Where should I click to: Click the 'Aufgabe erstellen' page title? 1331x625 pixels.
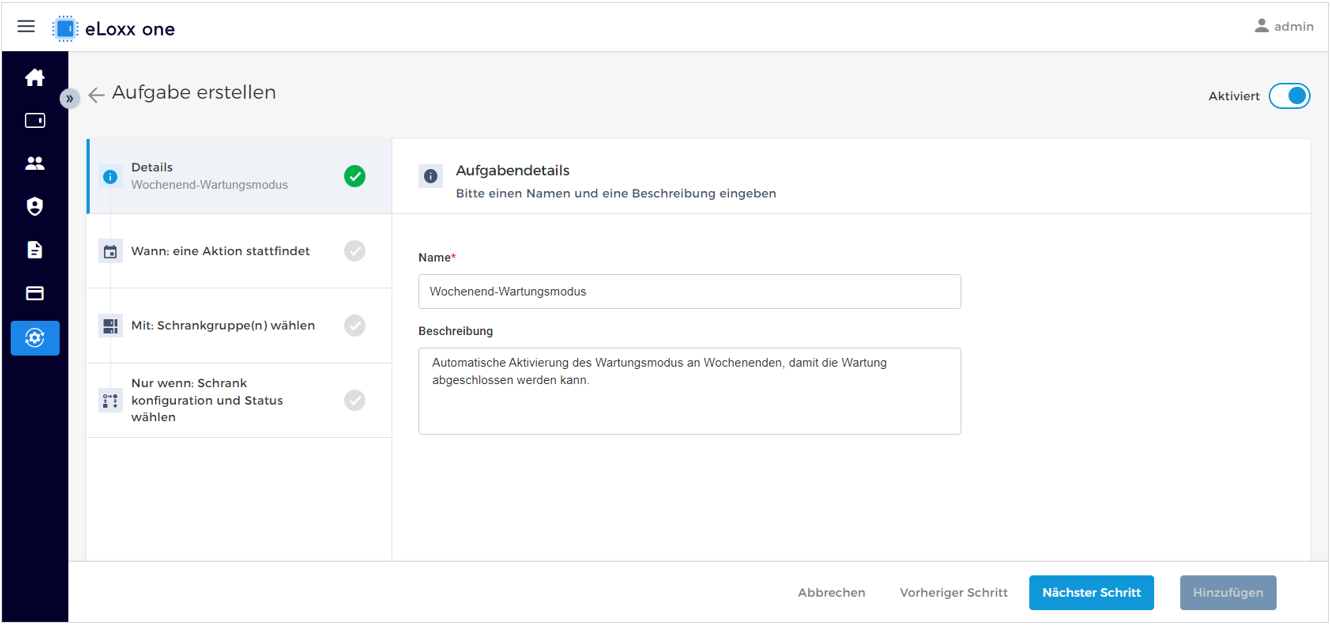(x=194, y=93)
